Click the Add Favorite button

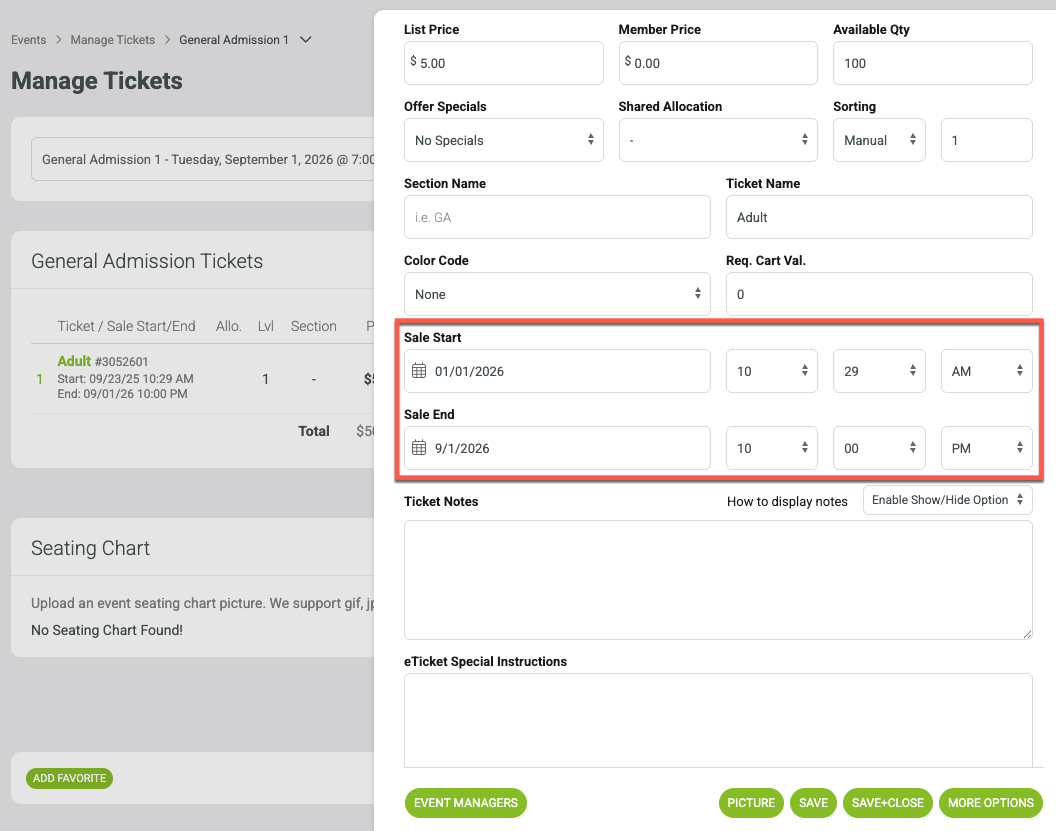click(69, 778)
